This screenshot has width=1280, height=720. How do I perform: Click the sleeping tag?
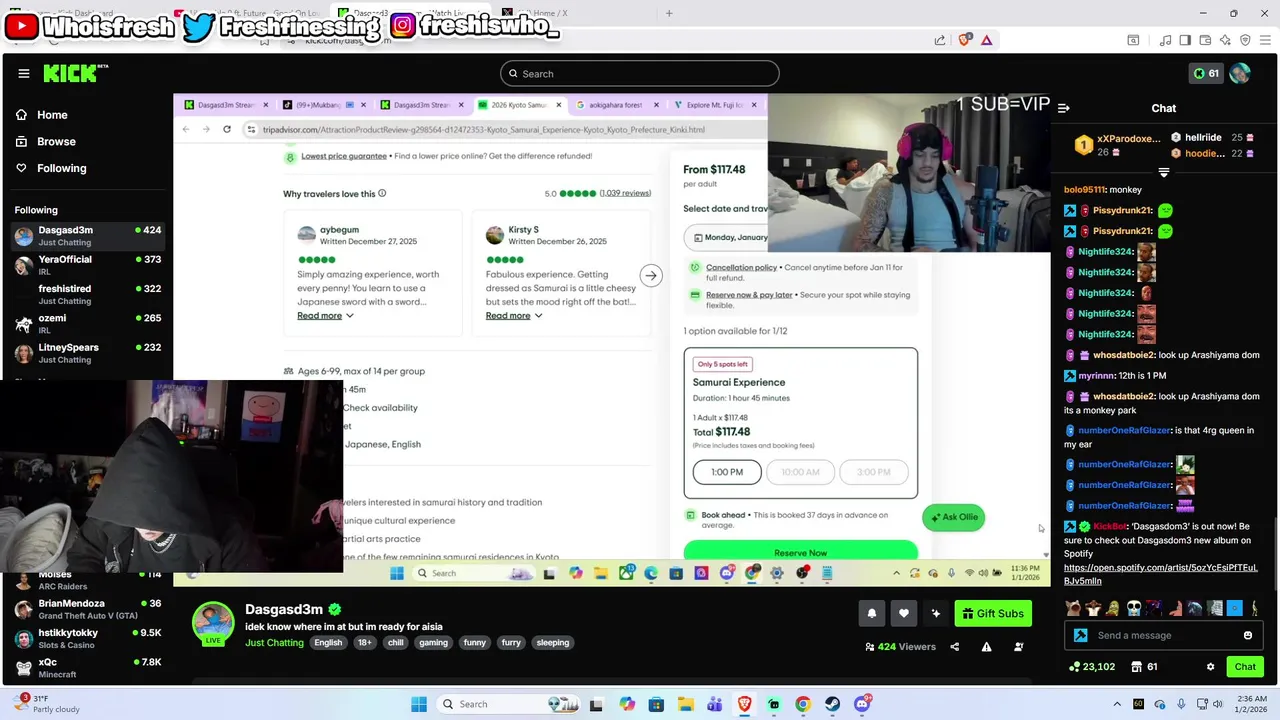552,643
